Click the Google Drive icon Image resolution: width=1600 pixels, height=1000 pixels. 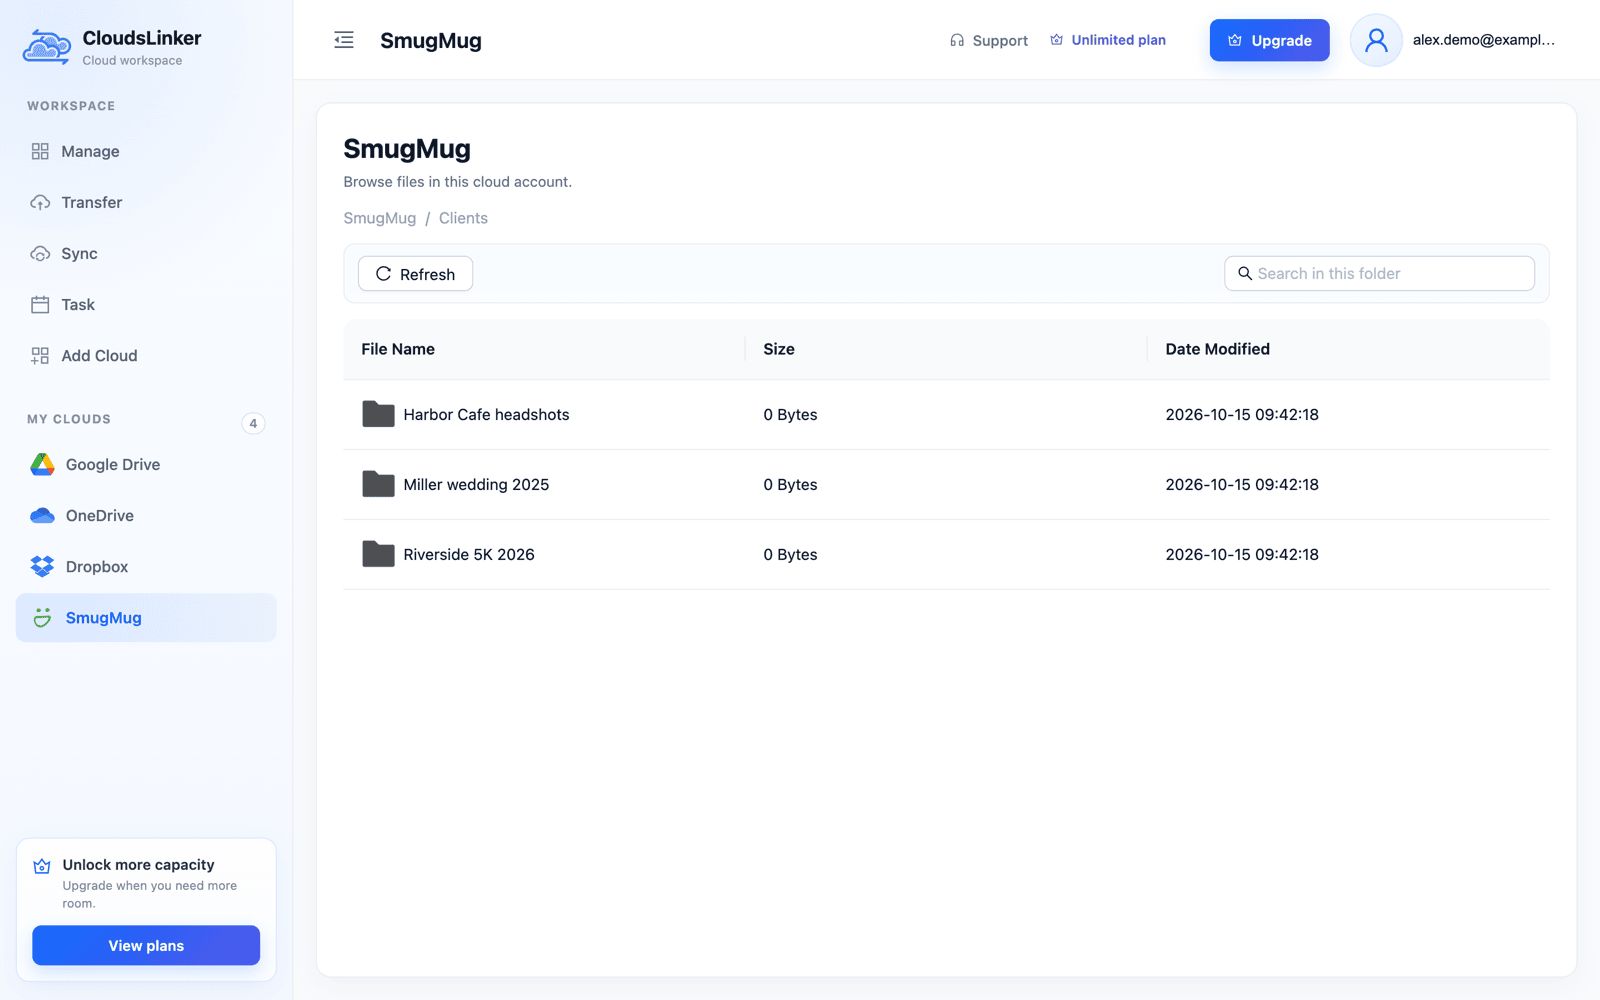tap(42, 464)
